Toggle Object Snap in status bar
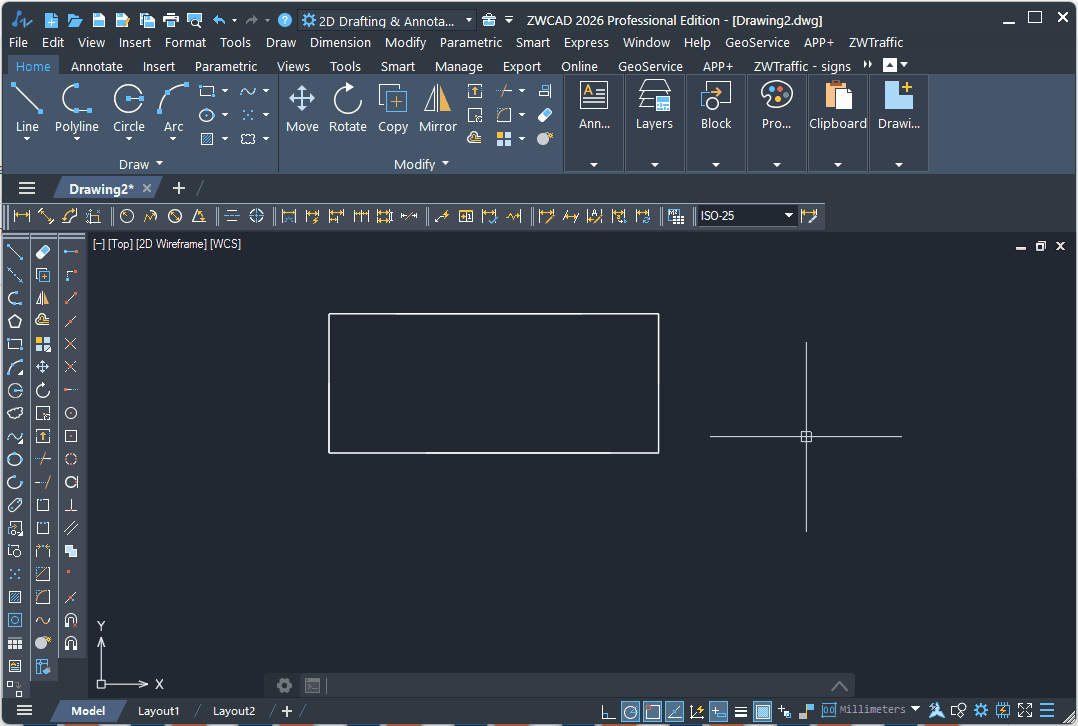Screen dimensions: 1078x726 (x=652, y=712)
